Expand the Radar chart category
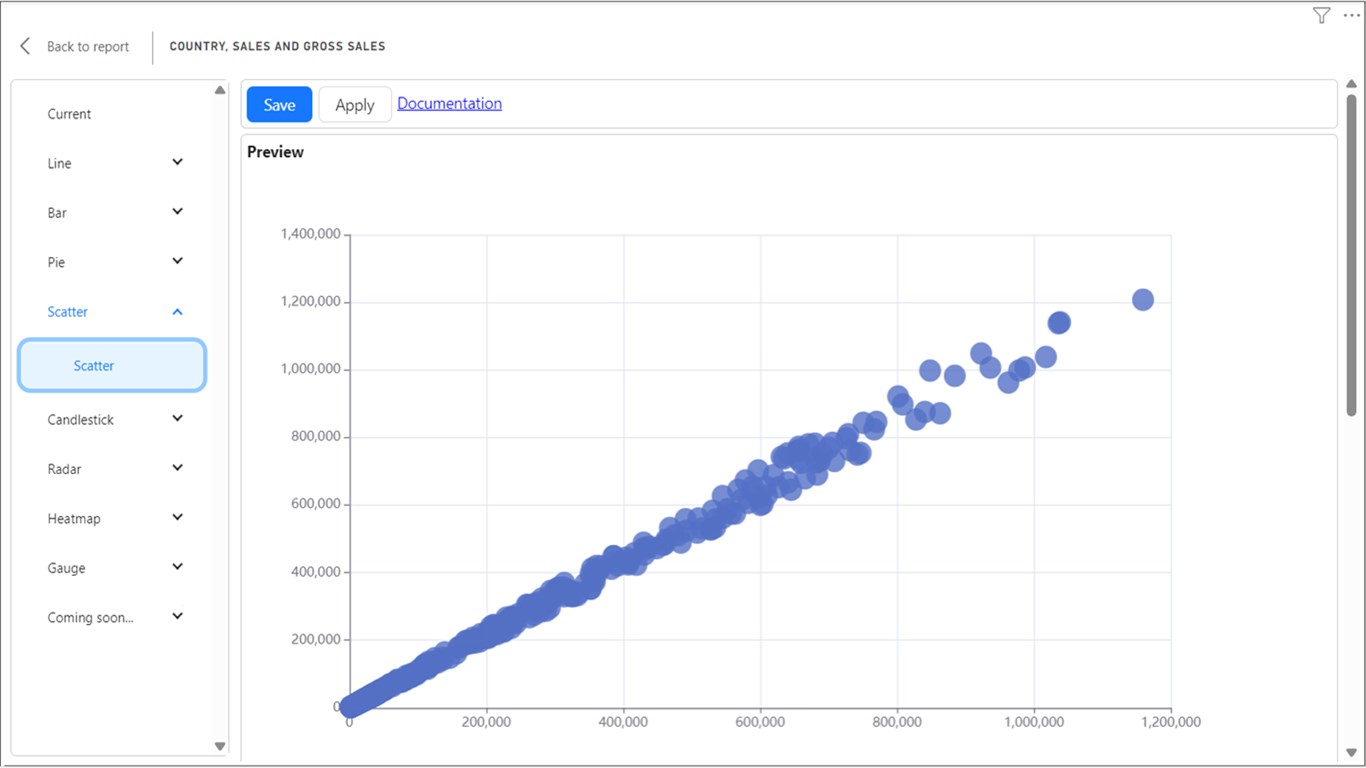1366x768 pixels. pos(177,468)
